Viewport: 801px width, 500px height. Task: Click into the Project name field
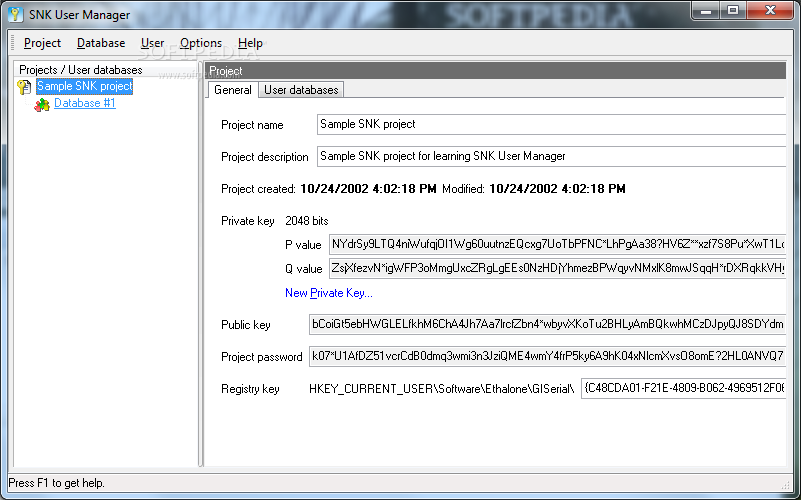pos(551,125)
